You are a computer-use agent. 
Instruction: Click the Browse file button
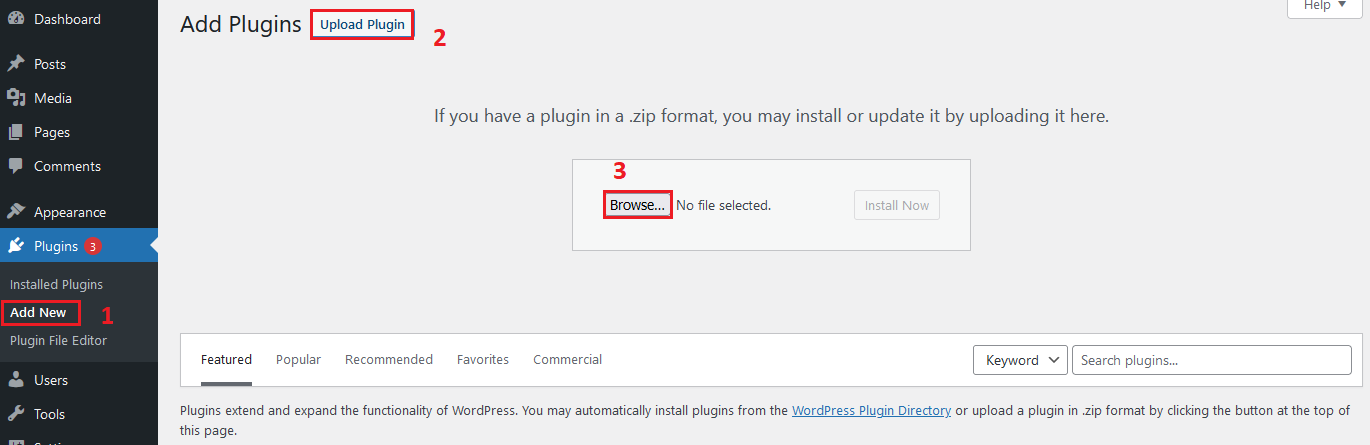click(x=637, y=205)
